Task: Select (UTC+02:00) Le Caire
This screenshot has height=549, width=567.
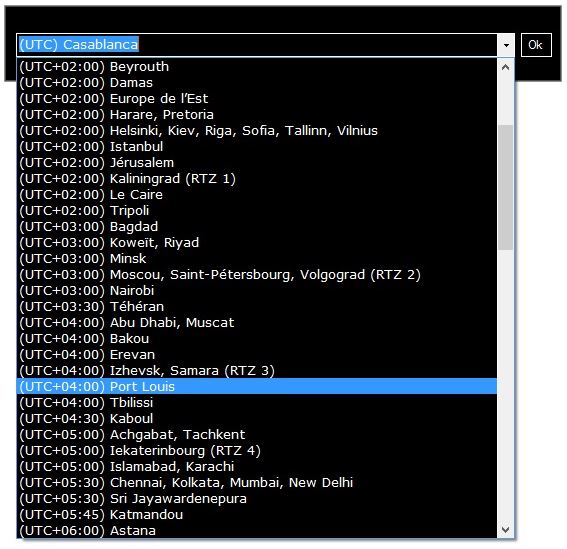Action: tap(257, 195)
